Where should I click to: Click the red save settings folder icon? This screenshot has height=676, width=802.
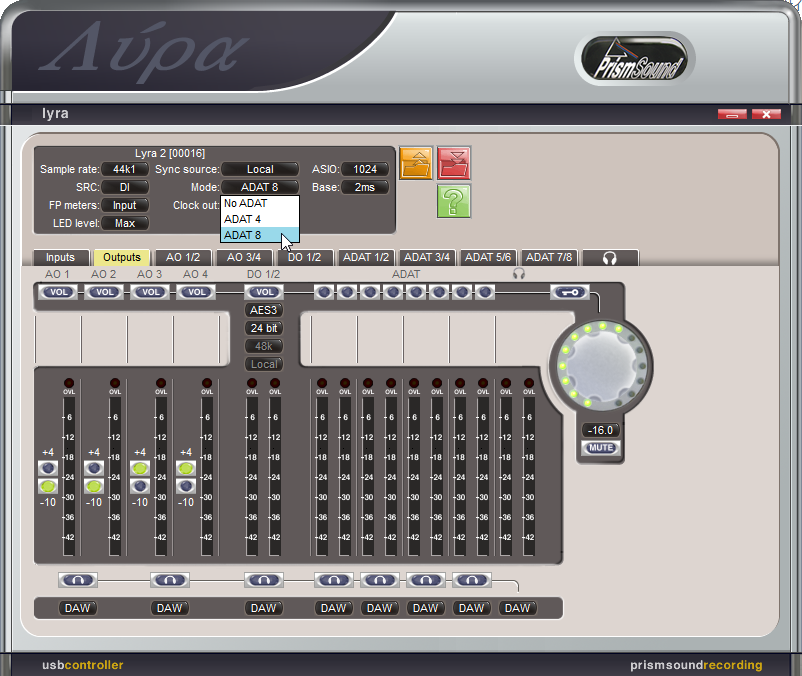pyautogui.click(x=454, y=163)
